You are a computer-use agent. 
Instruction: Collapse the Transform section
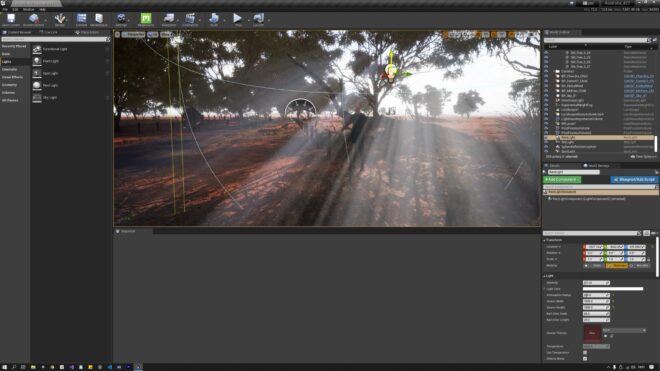point(553,240)
